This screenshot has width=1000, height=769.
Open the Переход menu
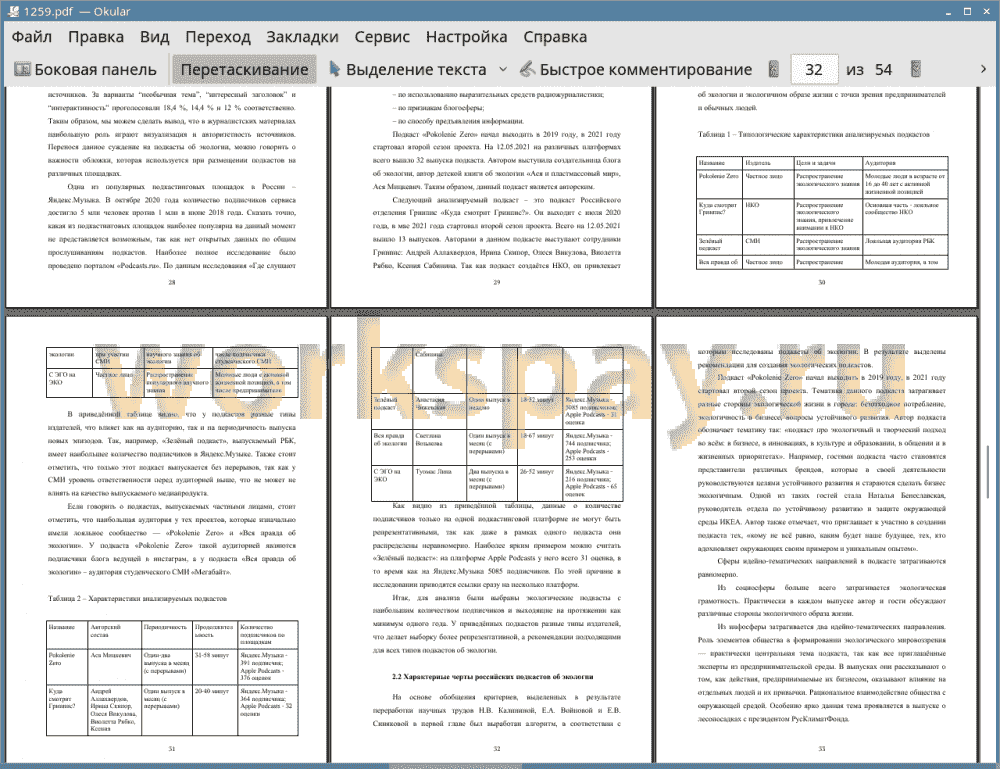pyautogui.click(x=218, y=37)
